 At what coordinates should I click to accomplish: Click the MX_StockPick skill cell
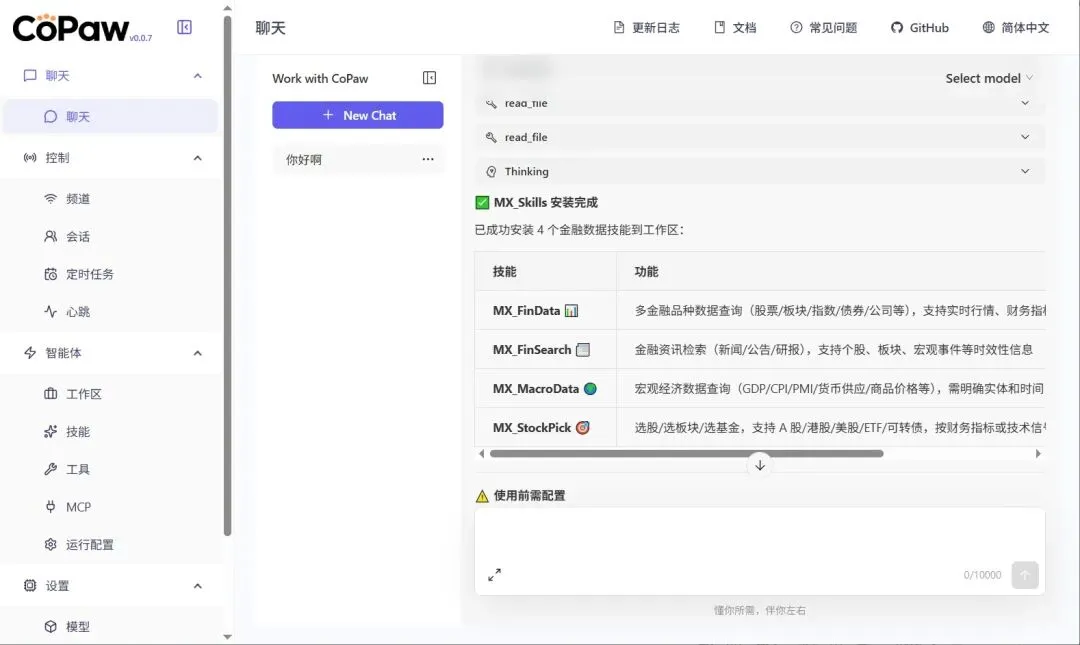[546, 427]
